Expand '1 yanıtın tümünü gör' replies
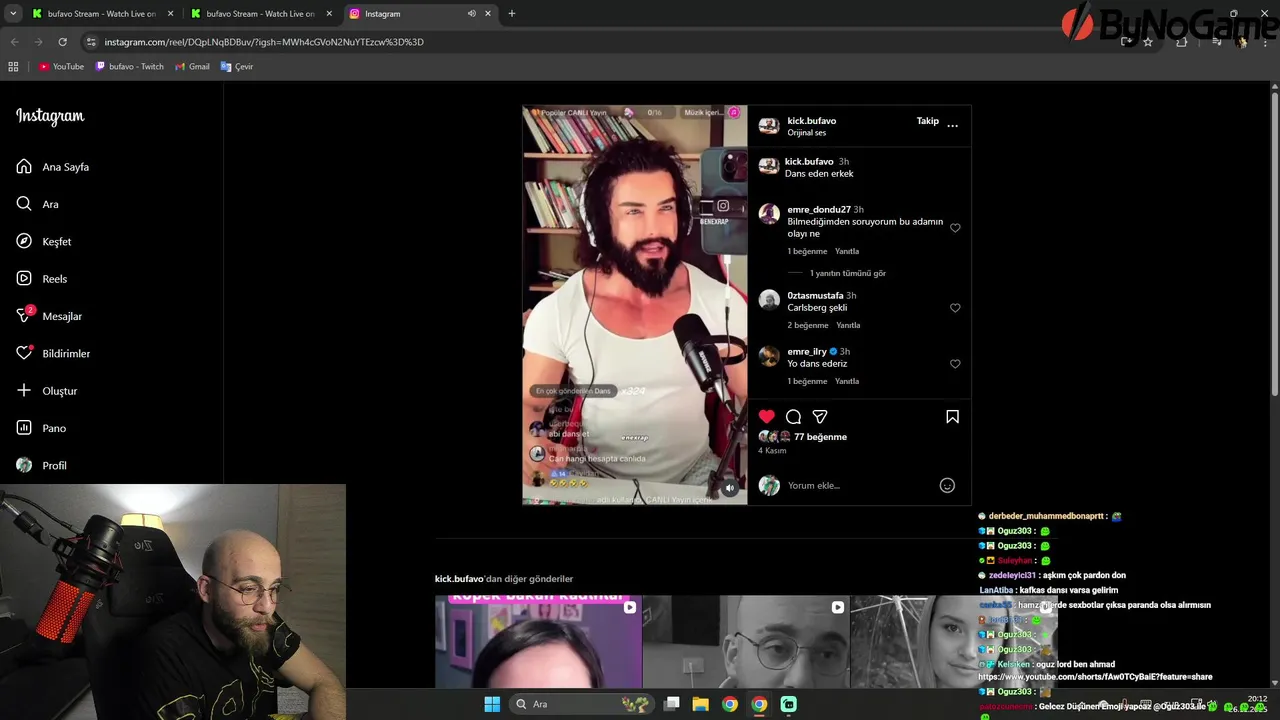 click(848, 273)
